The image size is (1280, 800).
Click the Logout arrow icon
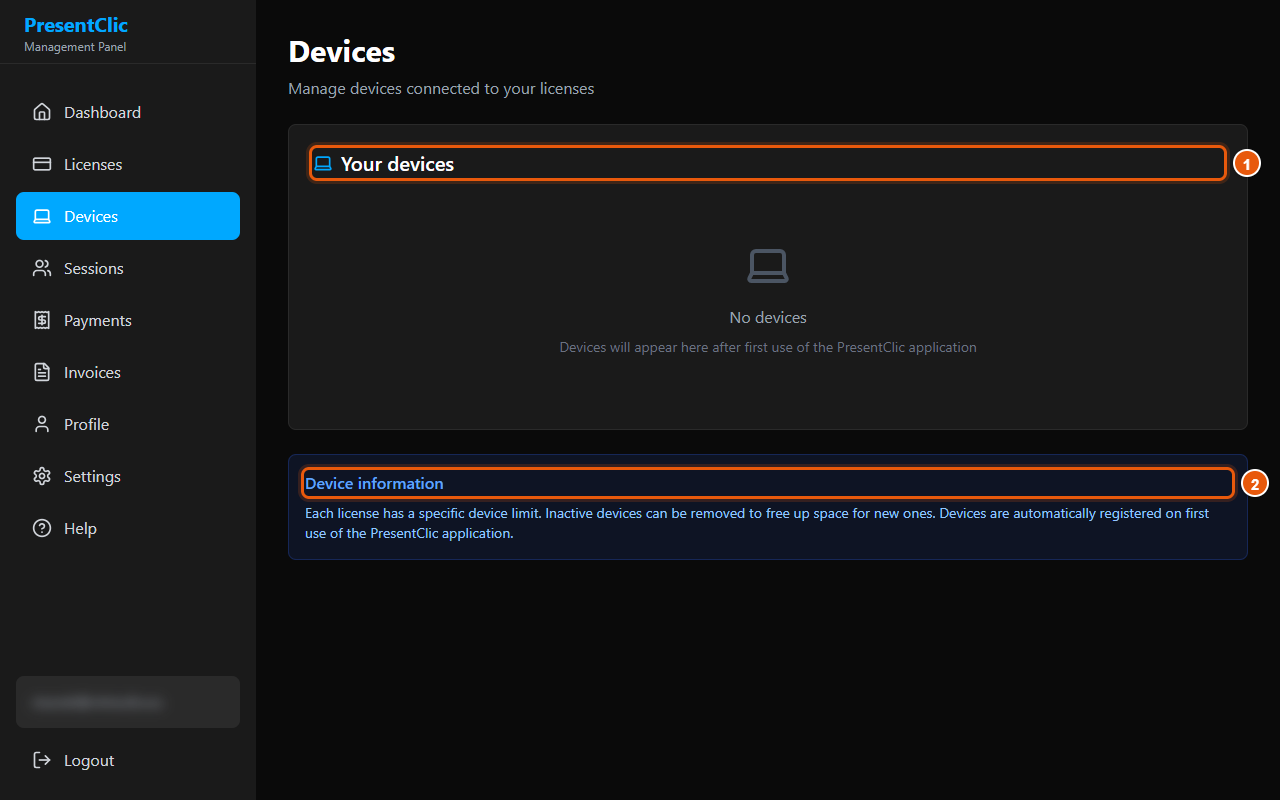click(42, 760)
